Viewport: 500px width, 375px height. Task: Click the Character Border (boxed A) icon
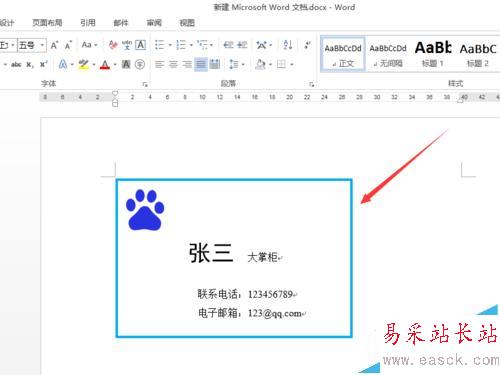click(140, 45)
